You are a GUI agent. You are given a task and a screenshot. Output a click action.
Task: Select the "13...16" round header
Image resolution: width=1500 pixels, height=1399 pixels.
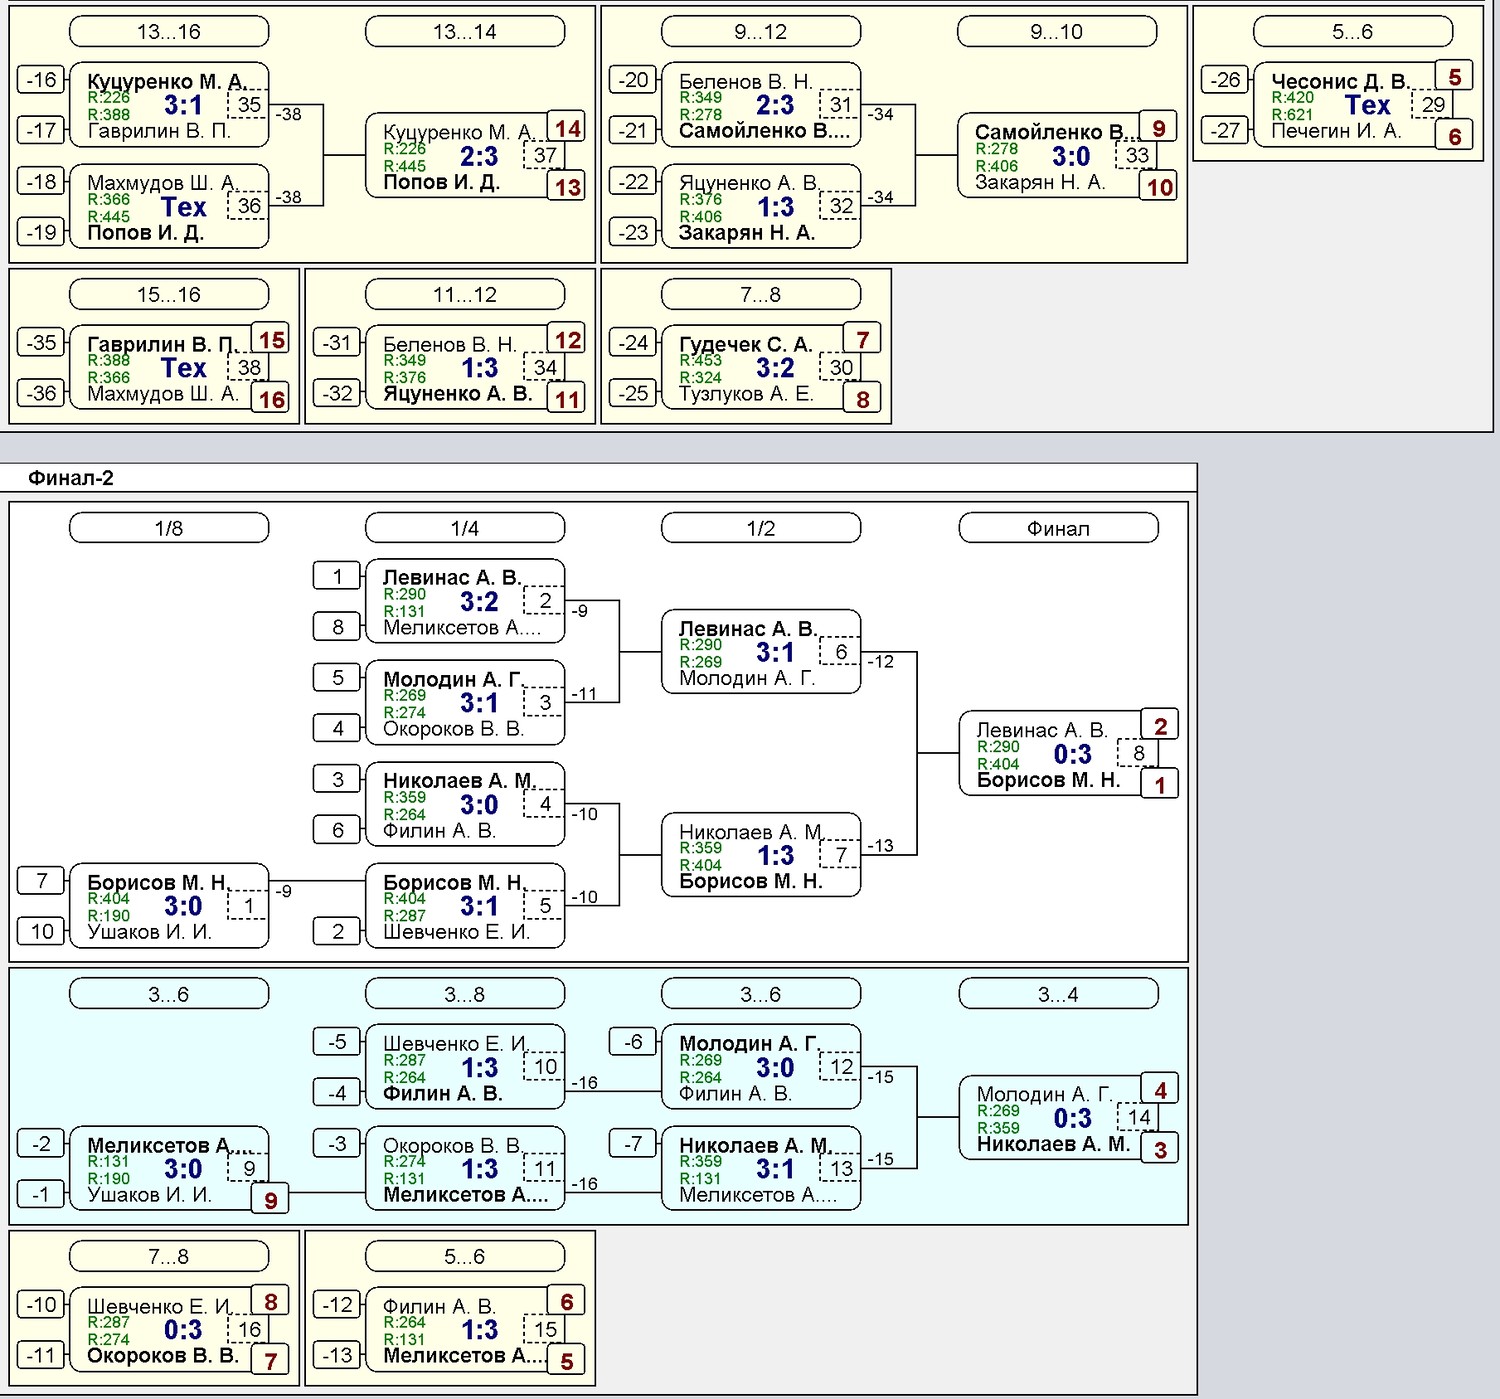coord(169,32)
